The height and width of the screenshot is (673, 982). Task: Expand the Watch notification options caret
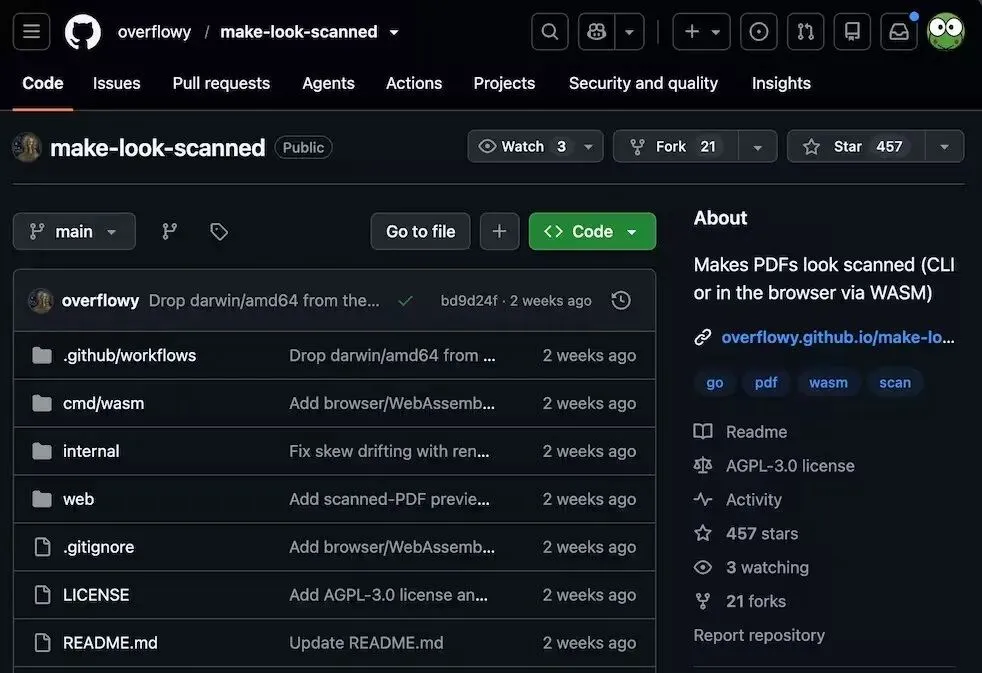(589, 147)
